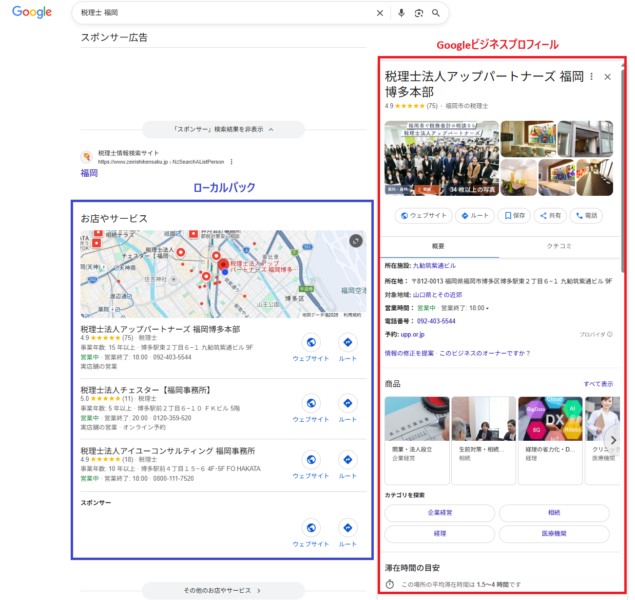Click the 保存 button in business profile

[x=515, y=215]
